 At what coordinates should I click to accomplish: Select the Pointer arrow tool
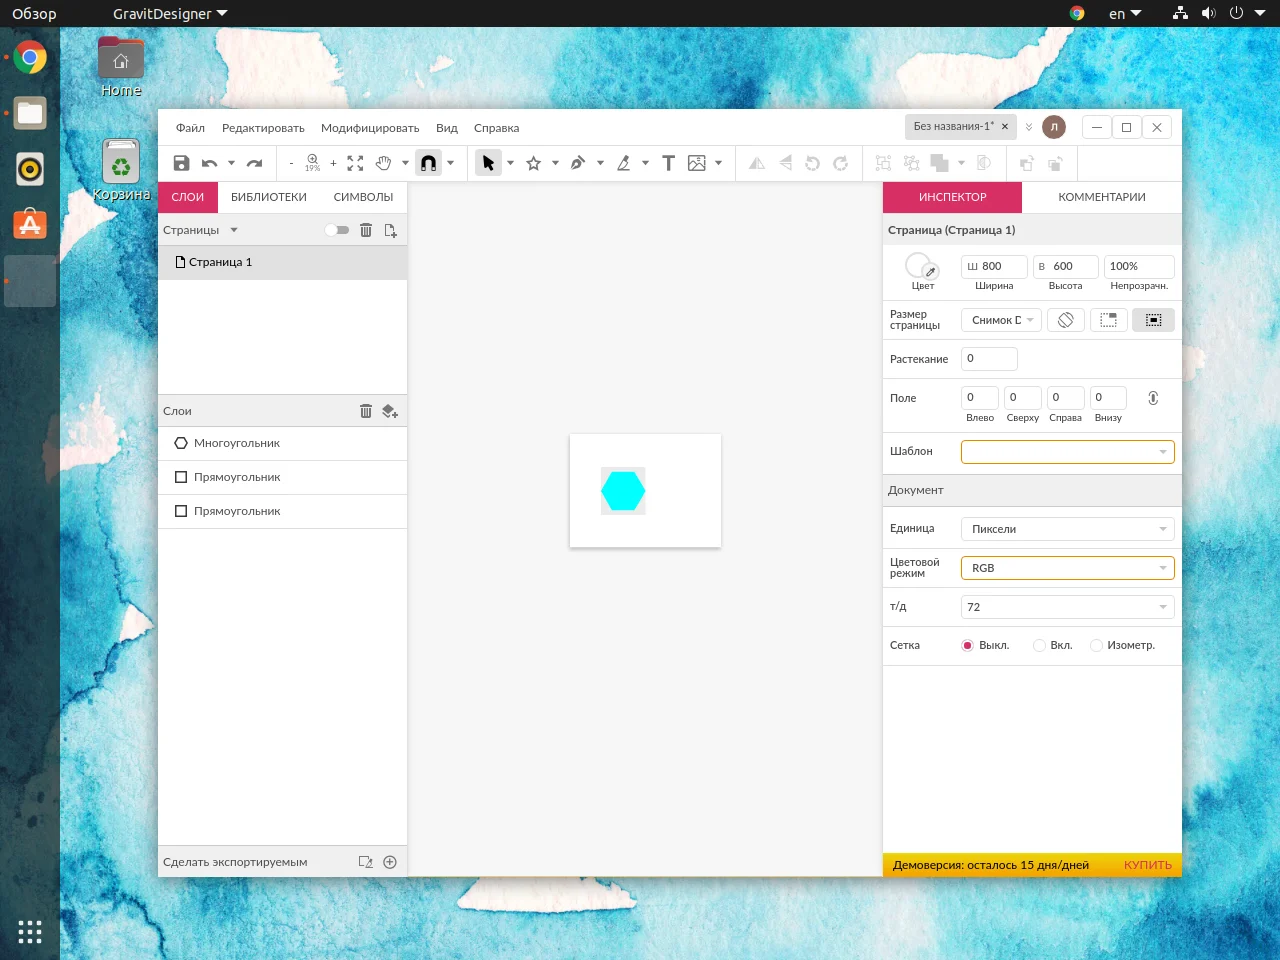pyautogui.click(x=488, y=163)
